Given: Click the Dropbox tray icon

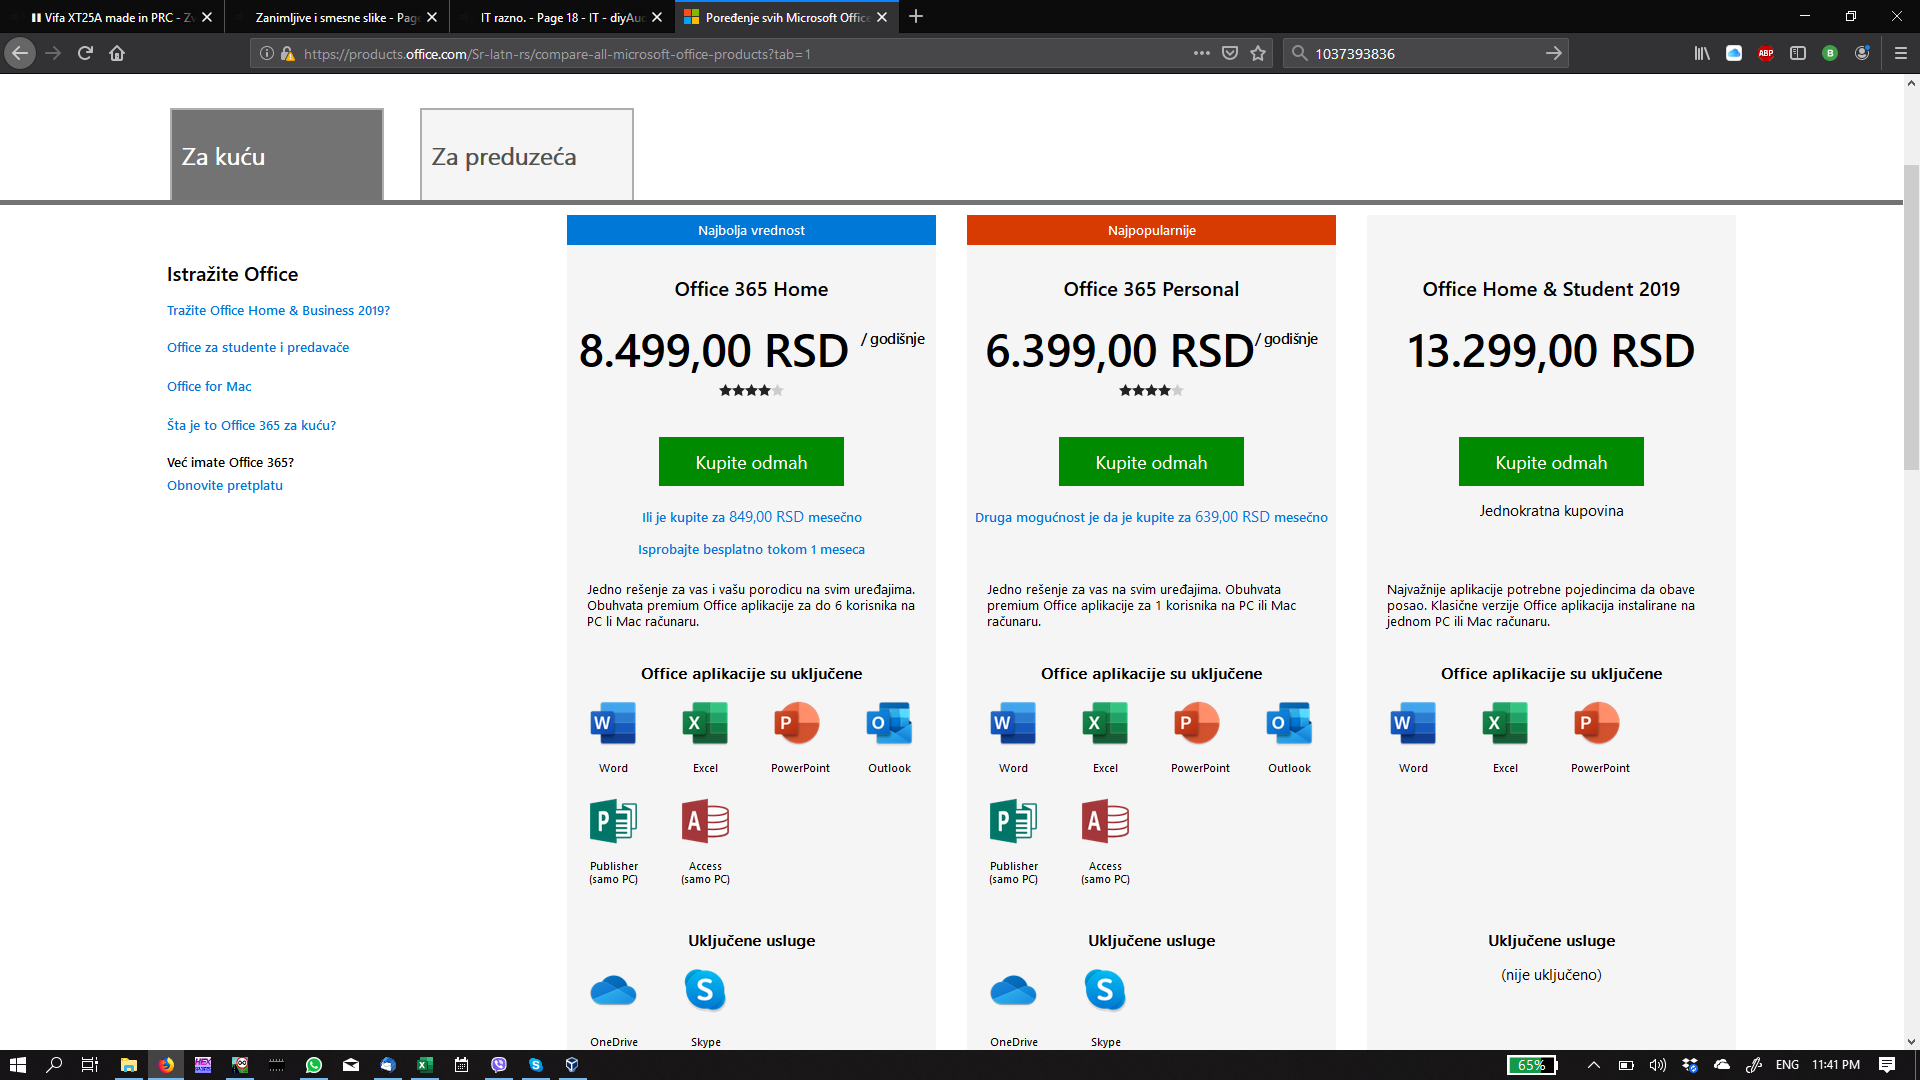Looking at the screenshot, I should (1690, 1065).
